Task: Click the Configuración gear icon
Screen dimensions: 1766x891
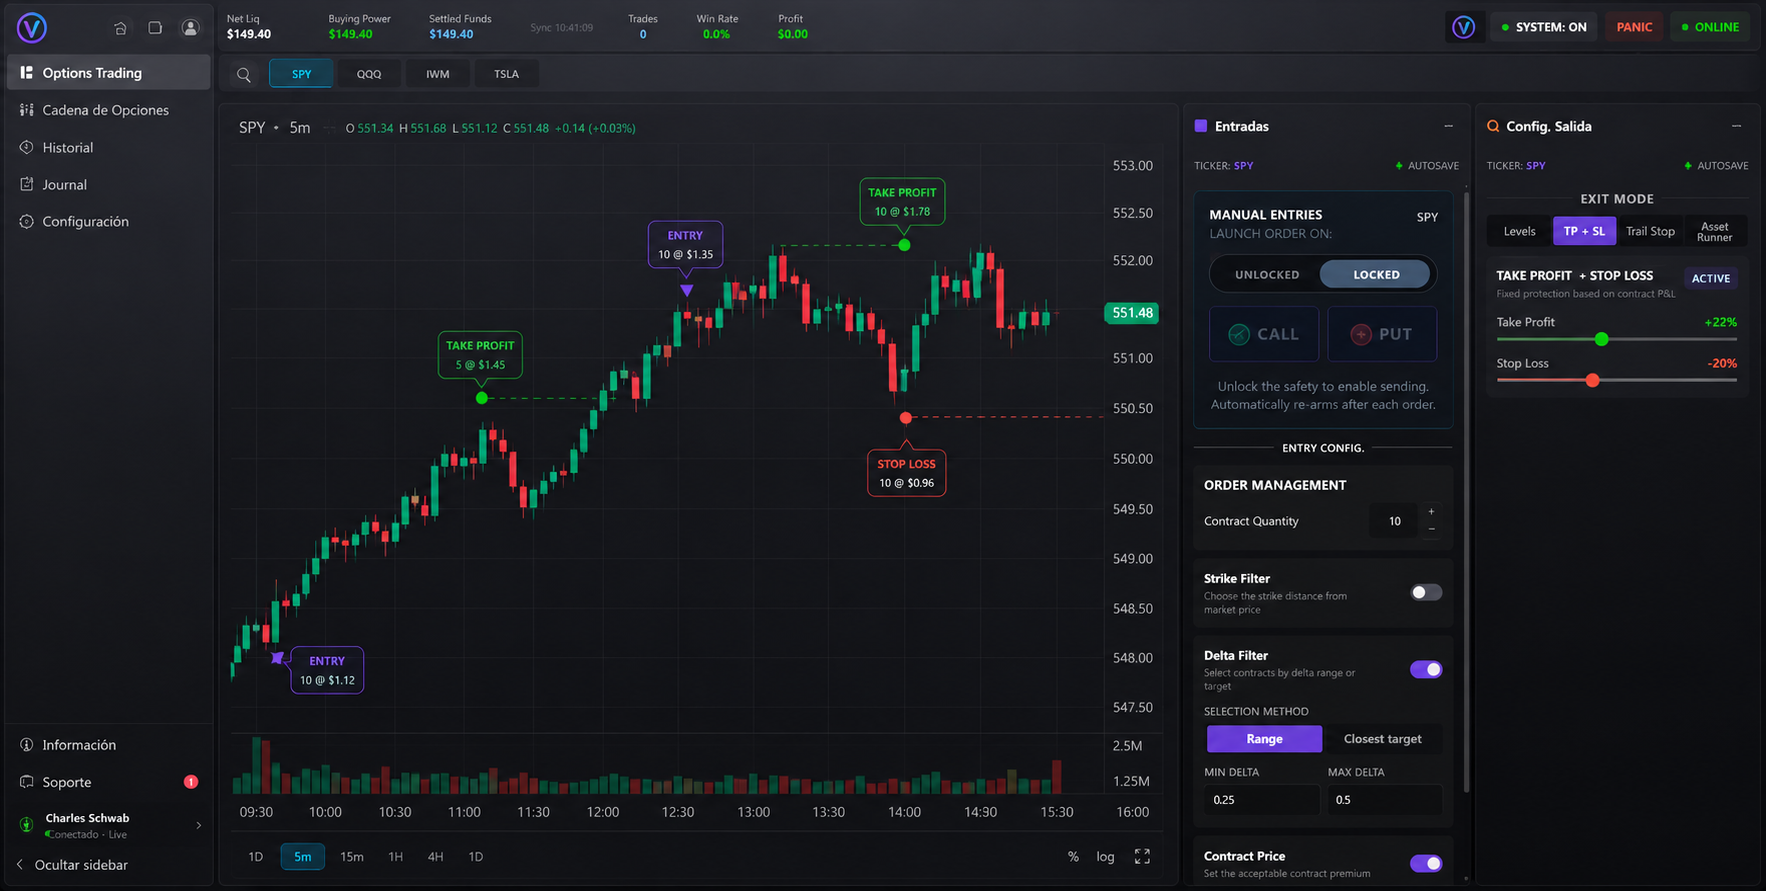Action: [27, 221]
